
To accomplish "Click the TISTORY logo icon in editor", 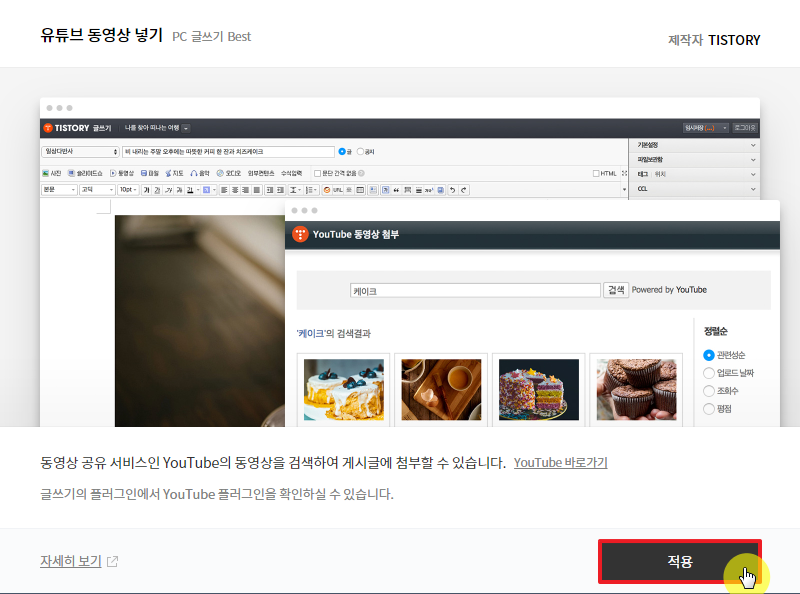I will tap(48, 128).
